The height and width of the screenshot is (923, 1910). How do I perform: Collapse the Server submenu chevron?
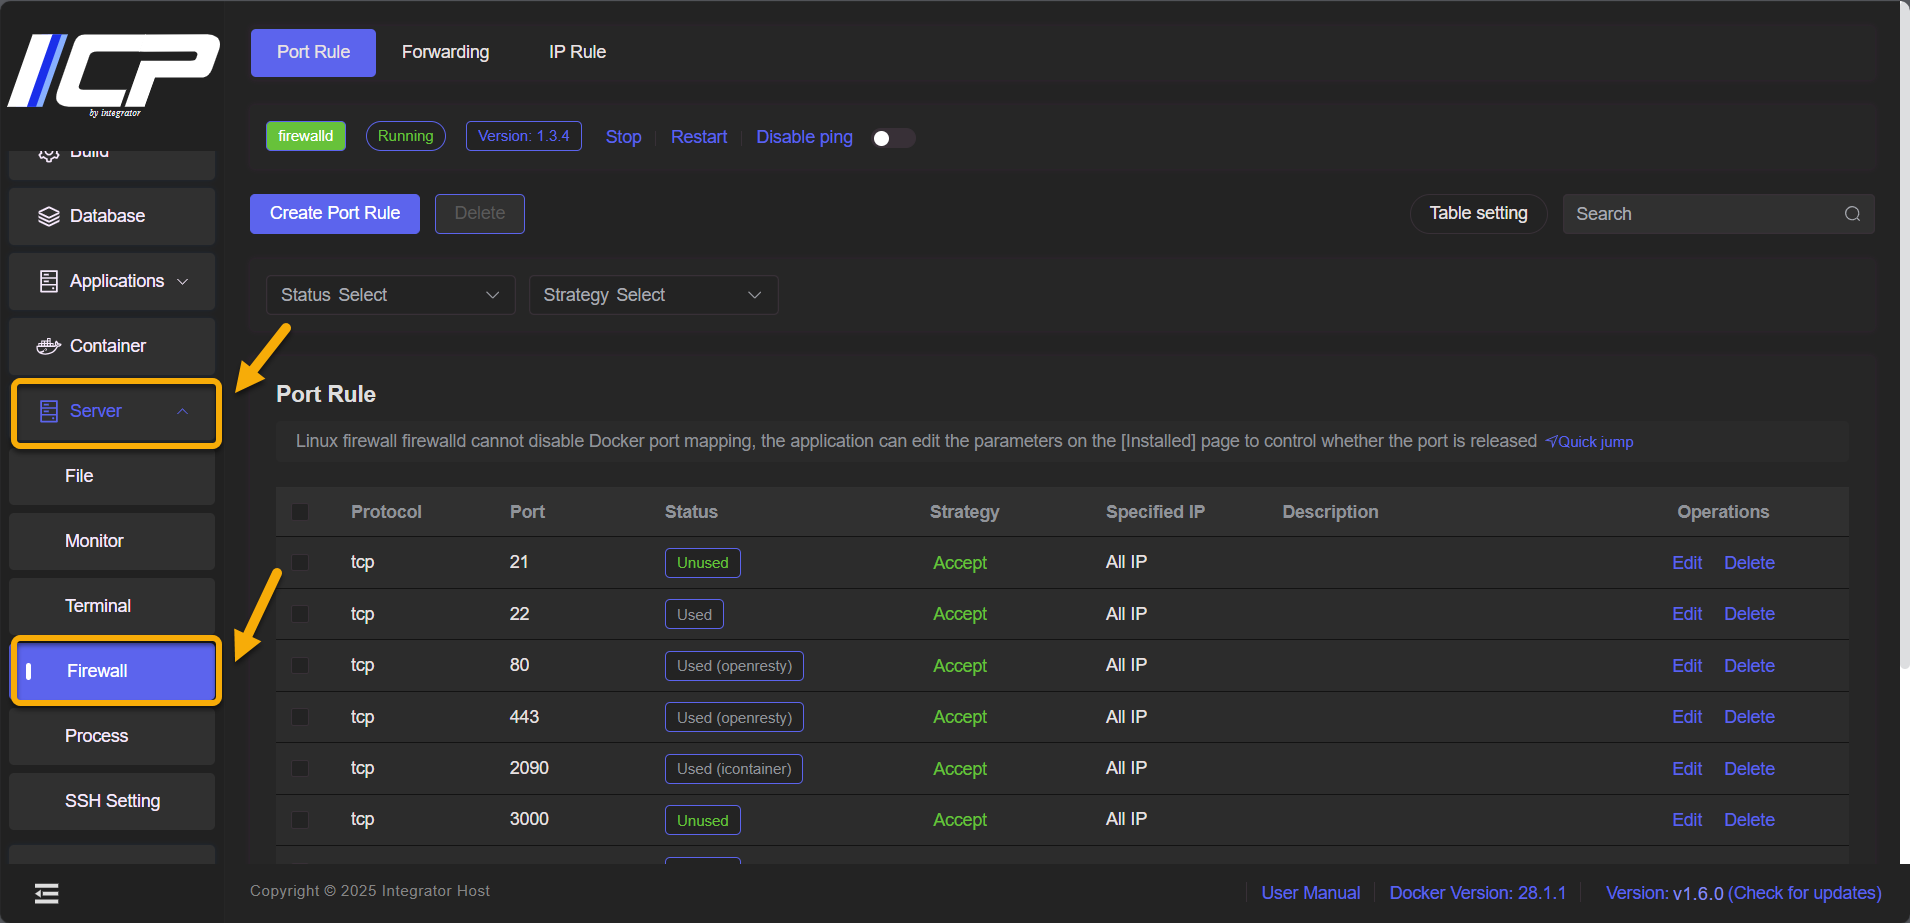(183, 411)
